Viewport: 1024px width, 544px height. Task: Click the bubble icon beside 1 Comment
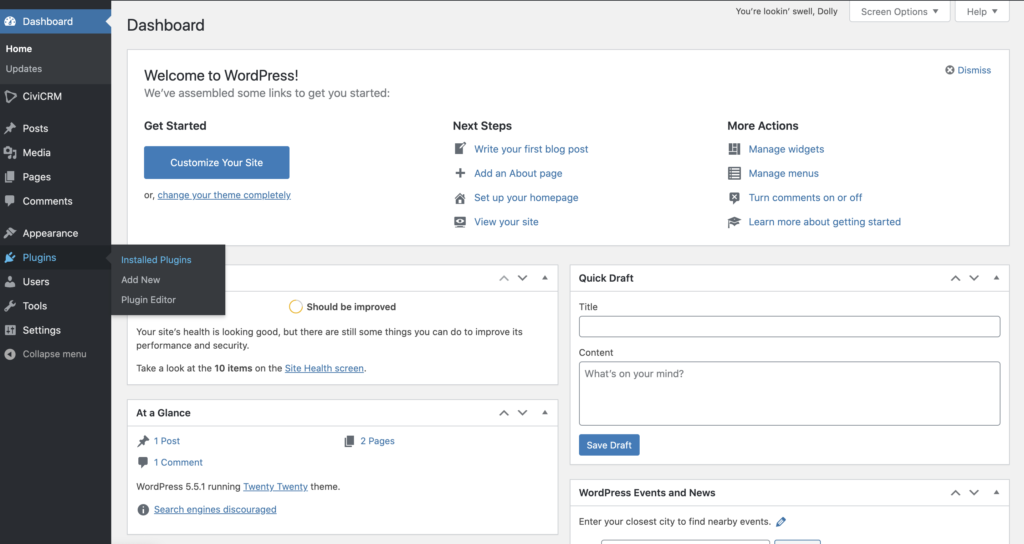[x=143, y=462]
